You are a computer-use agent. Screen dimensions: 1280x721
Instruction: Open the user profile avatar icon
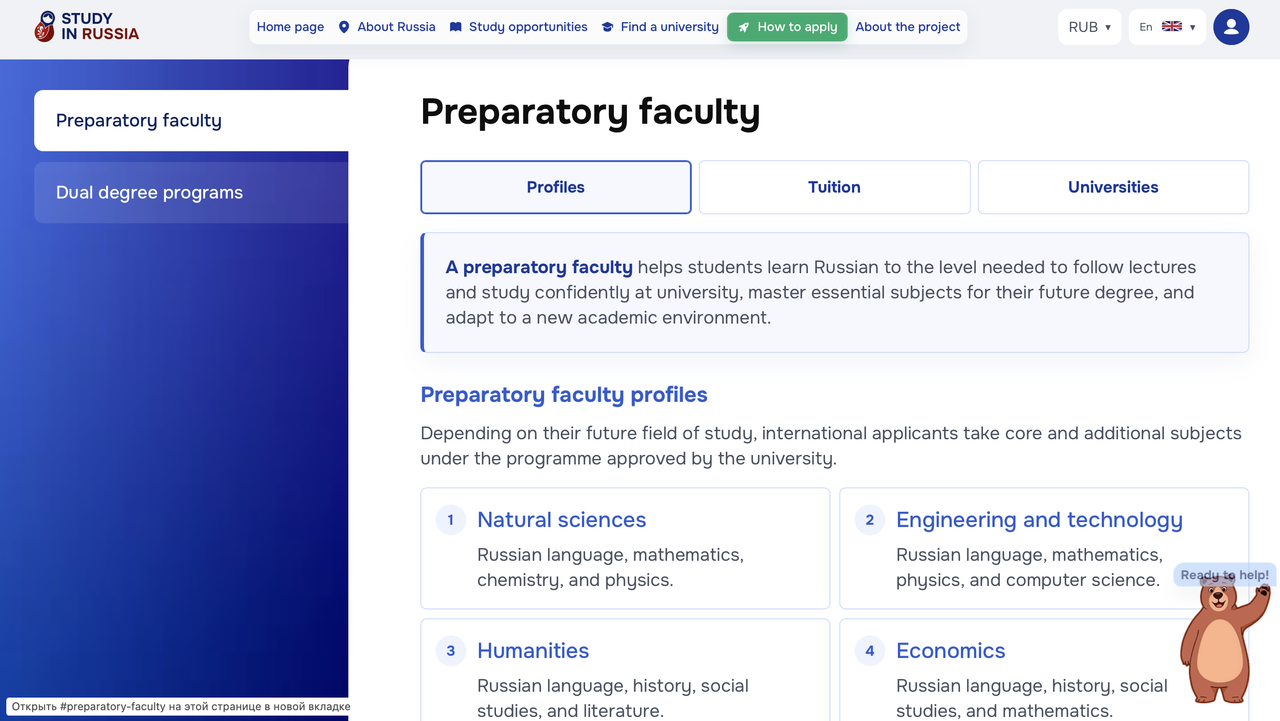coord(1231,27)
